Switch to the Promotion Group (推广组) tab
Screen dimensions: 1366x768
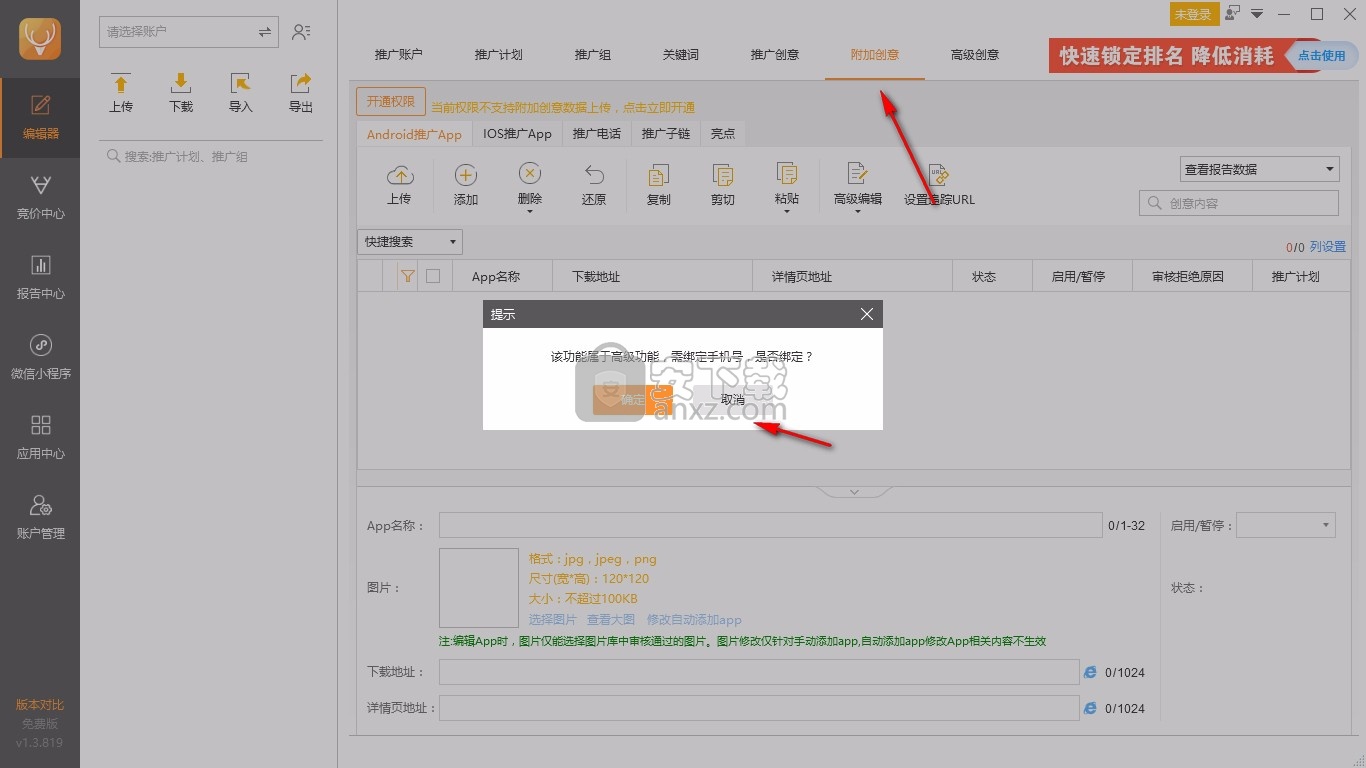[x=593, y=55]
